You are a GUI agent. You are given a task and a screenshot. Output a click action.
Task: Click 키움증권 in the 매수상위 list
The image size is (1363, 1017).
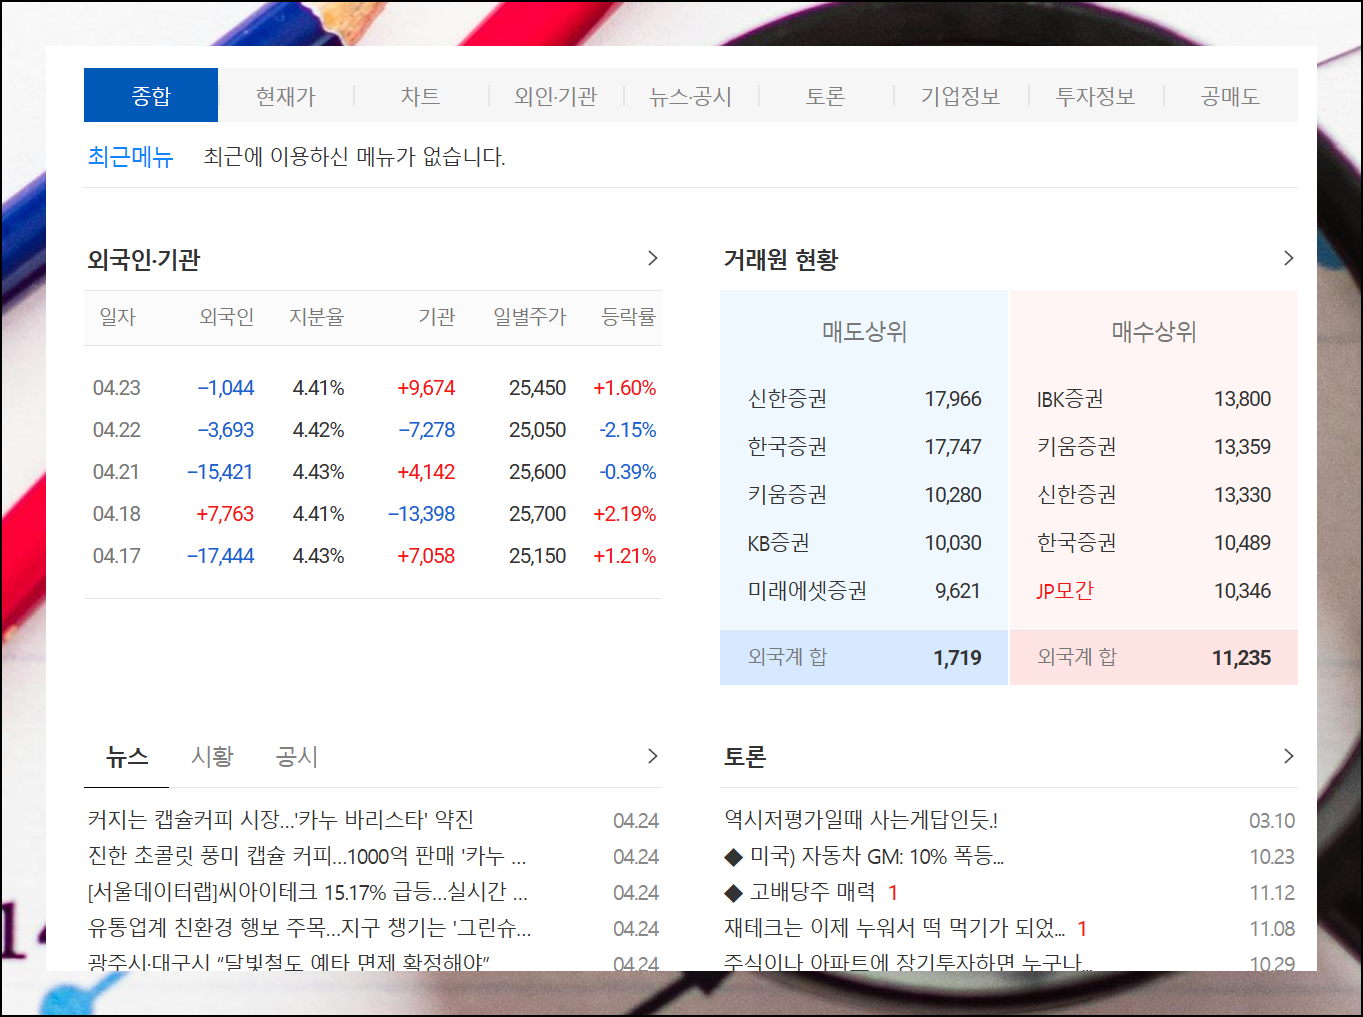[x=1077, y=447]
